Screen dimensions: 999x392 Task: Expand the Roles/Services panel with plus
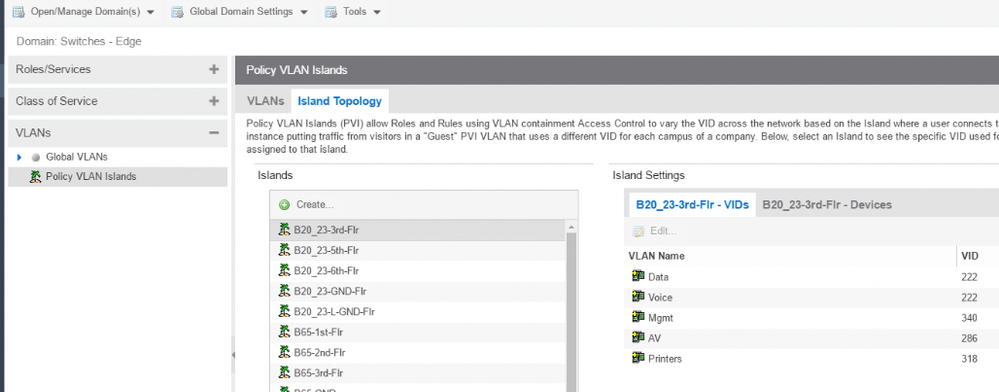(213, 69)
